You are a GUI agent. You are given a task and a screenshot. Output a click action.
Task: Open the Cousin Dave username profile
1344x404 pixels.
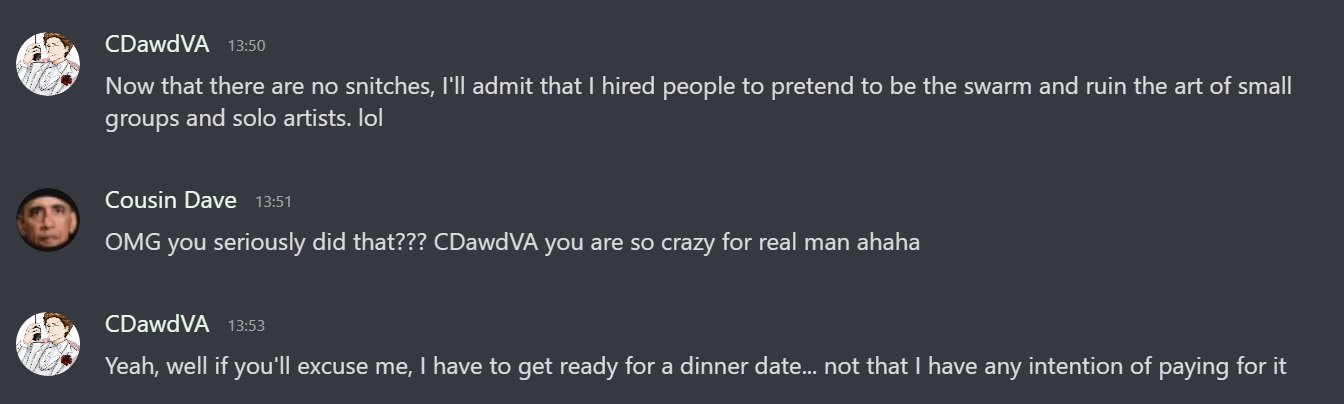(171, 200)
